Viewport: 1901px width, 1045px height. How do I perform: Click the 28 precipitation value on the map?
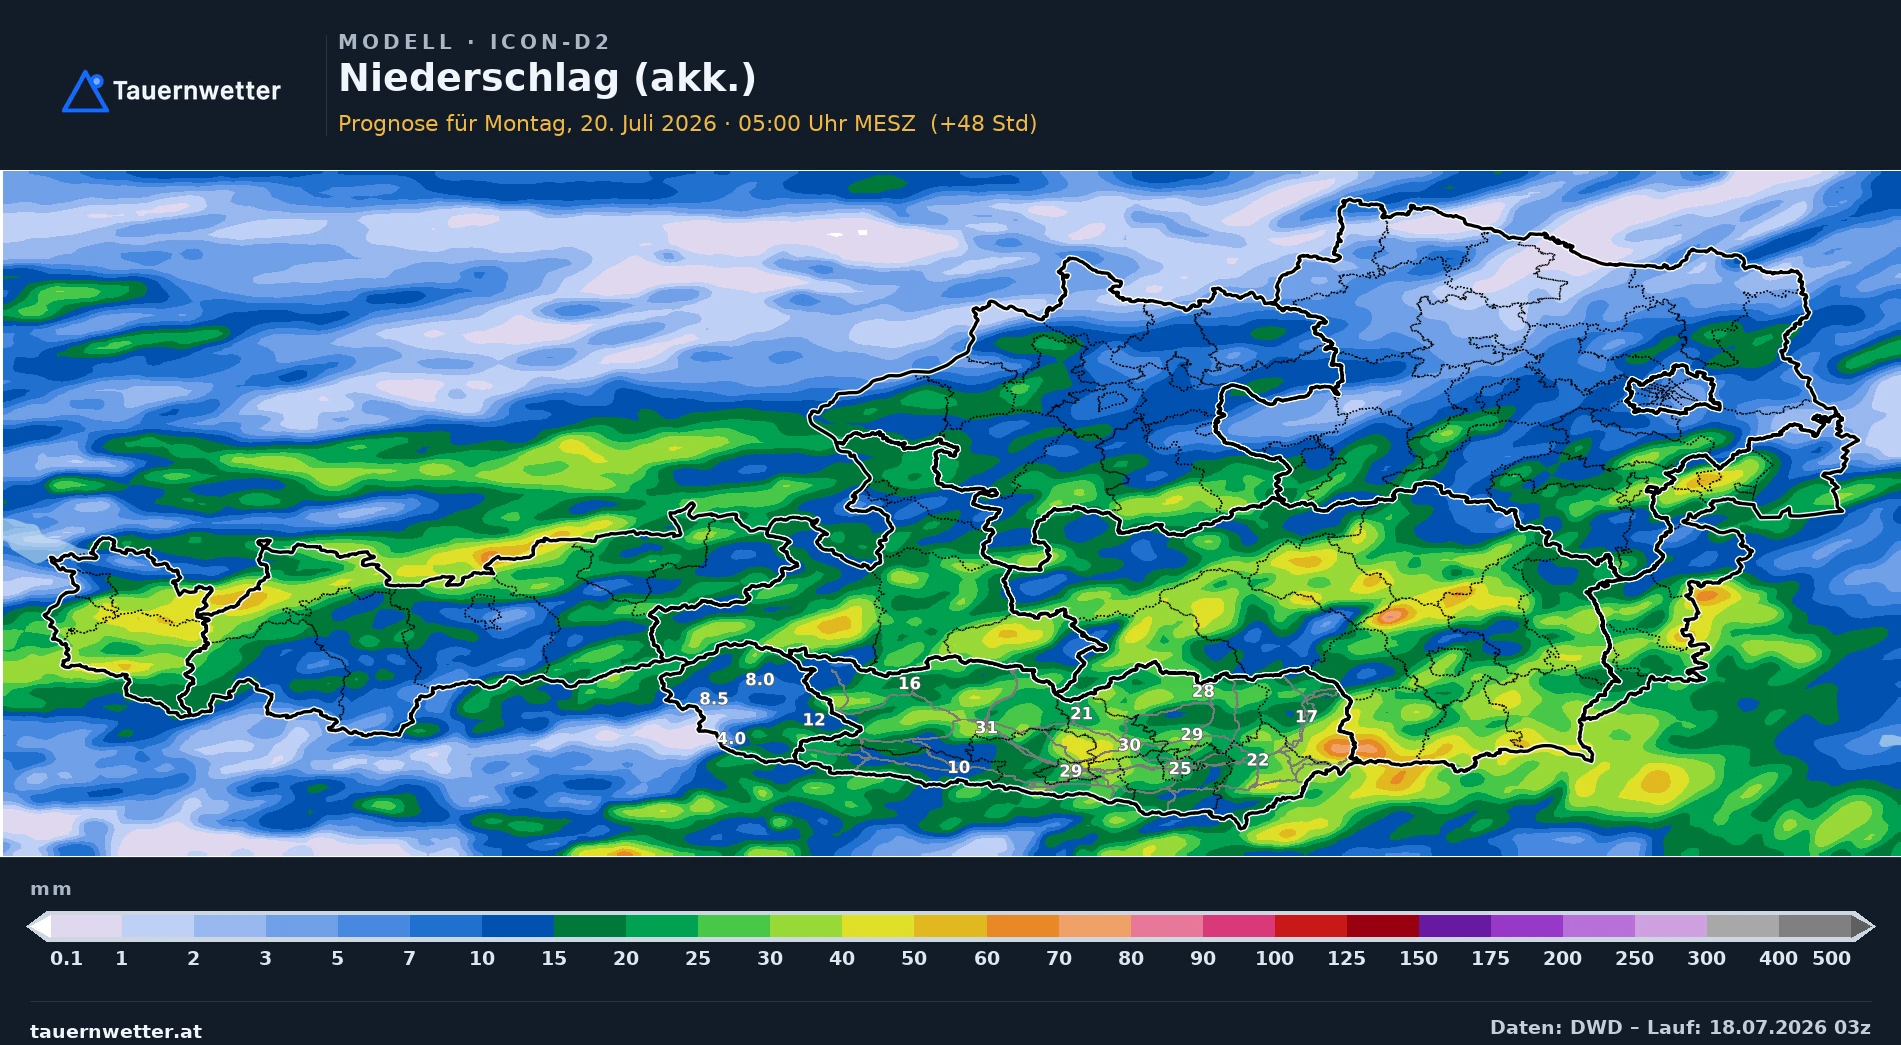(x=1203, y=691)
